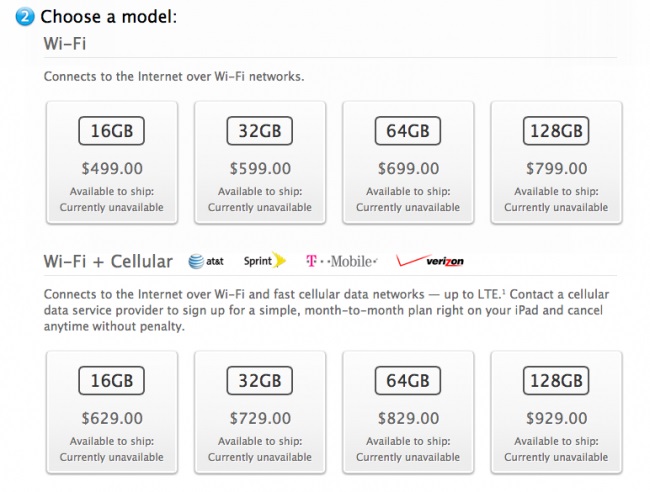
Task: Choose Wi-Fi 64GB model for $699.00
Action: (x=408, y=162)
